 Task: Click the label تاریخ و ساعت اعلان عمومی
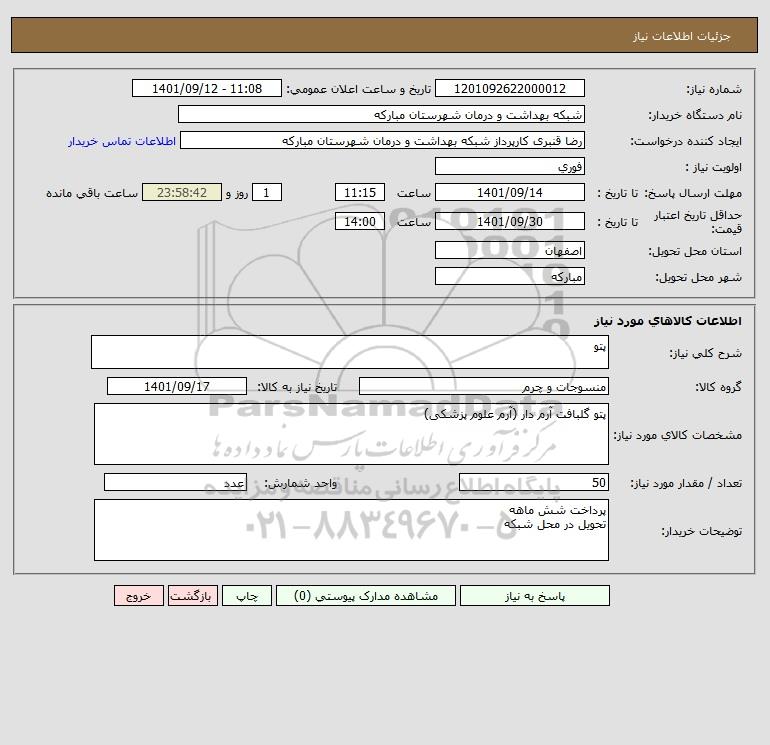point(358,89)
